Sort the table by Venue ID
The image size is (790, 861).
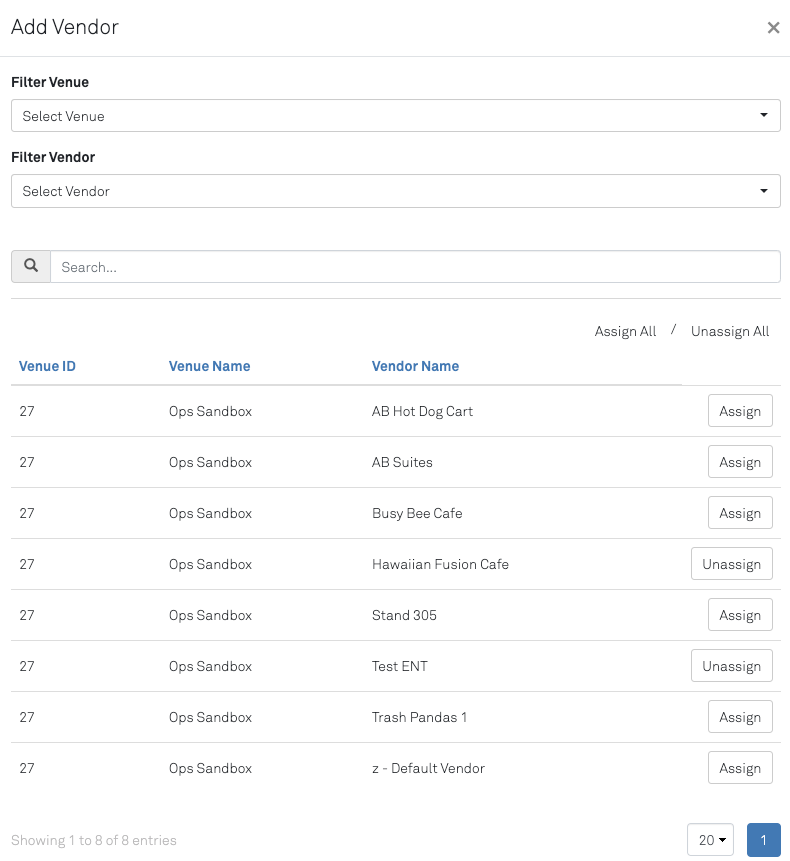pyautogui.click(x=47, y=366)
